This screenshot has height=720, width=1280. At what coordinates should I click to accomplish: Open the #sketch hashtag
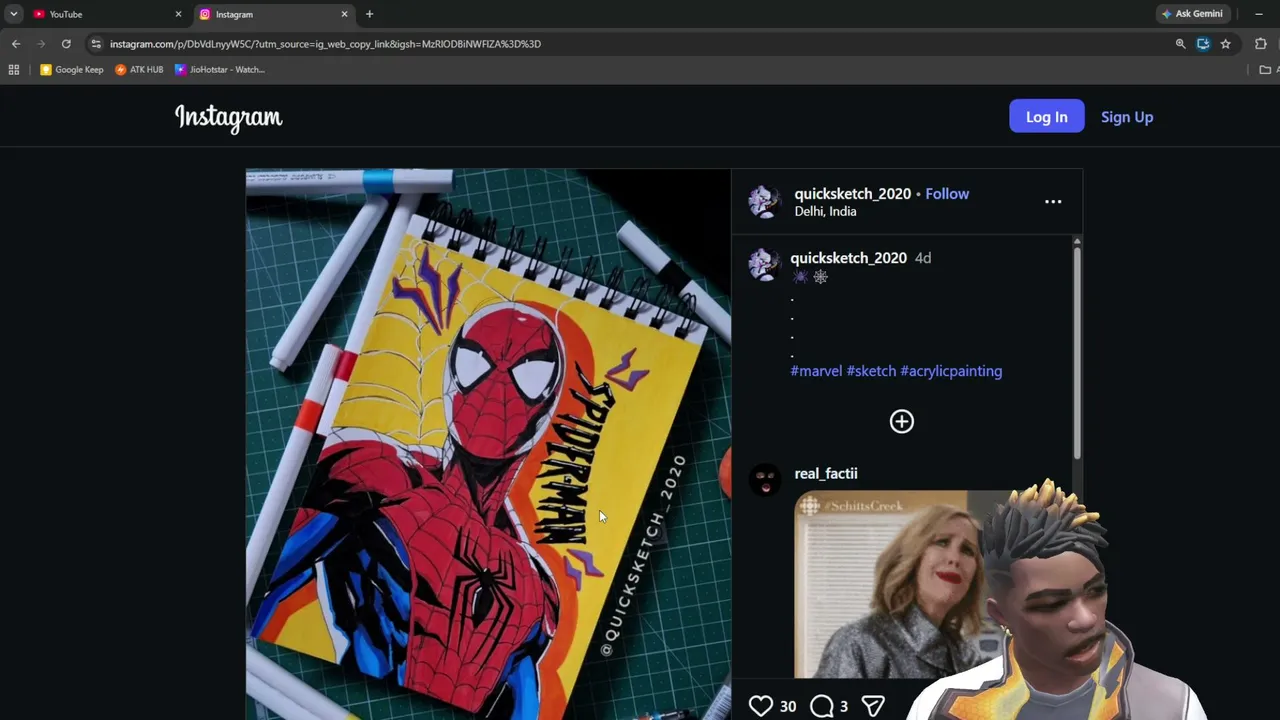871,371
